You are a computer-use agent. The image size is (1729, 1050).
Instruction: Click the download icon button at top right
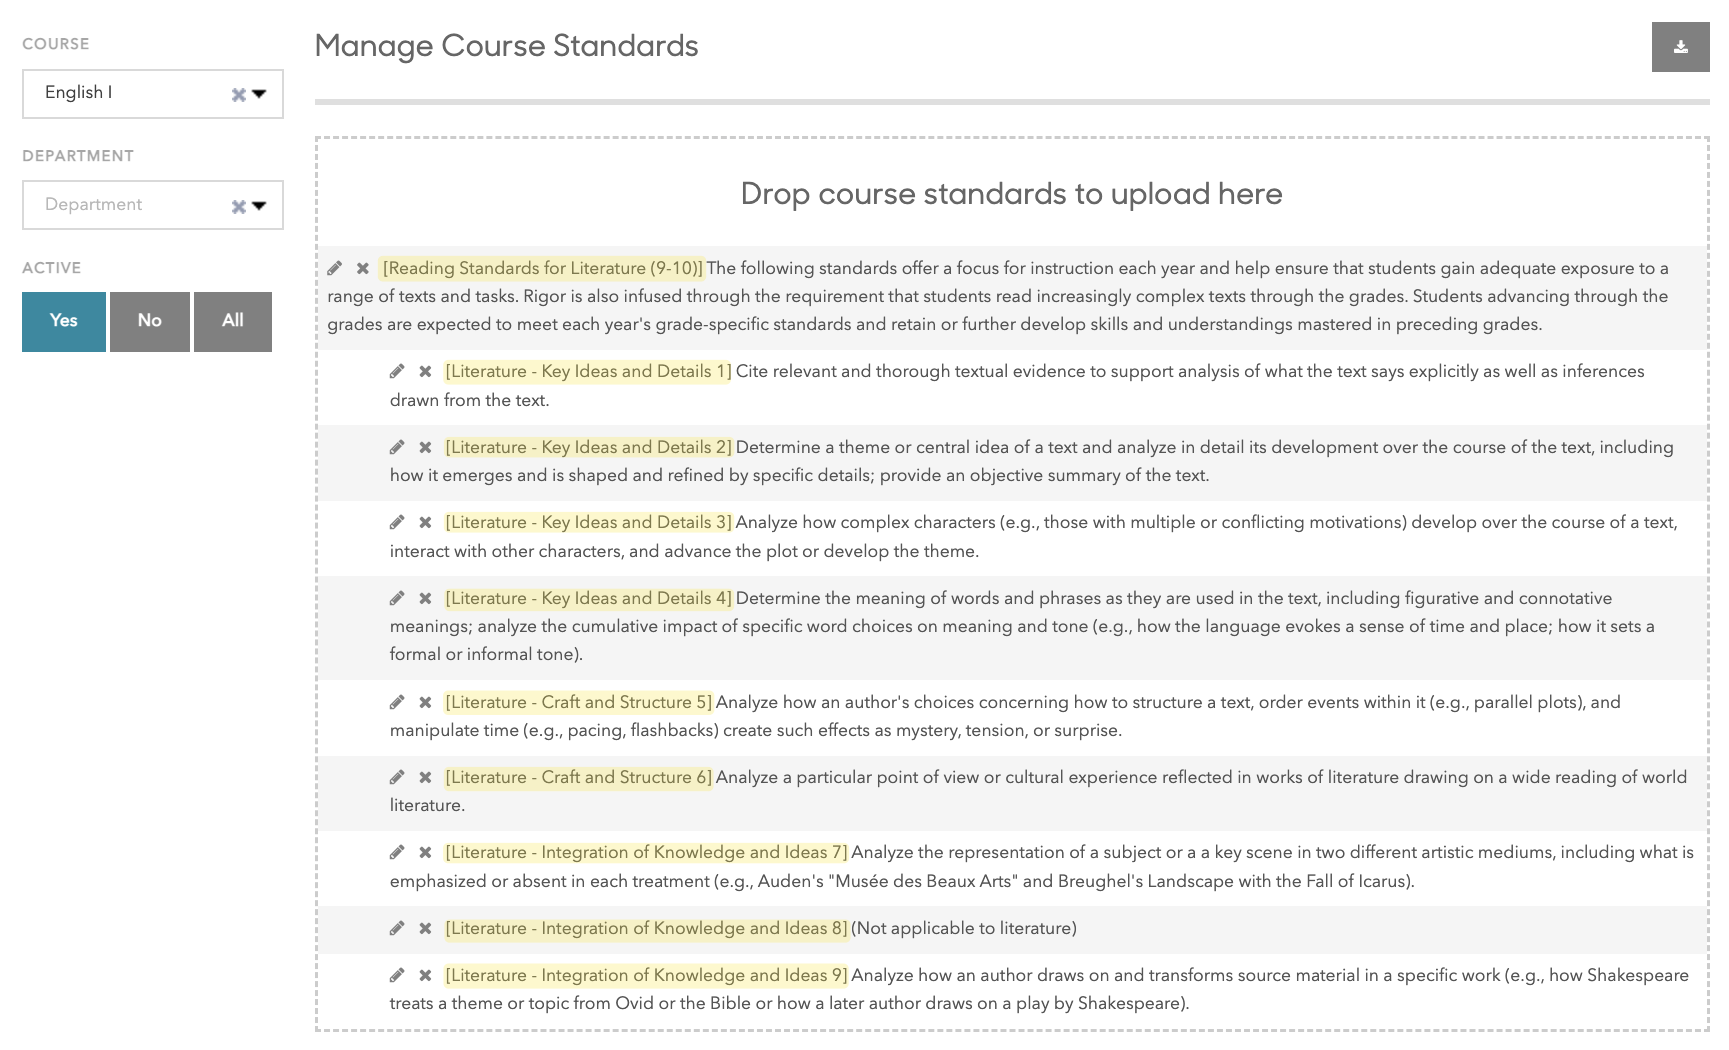click(1680, 47)
